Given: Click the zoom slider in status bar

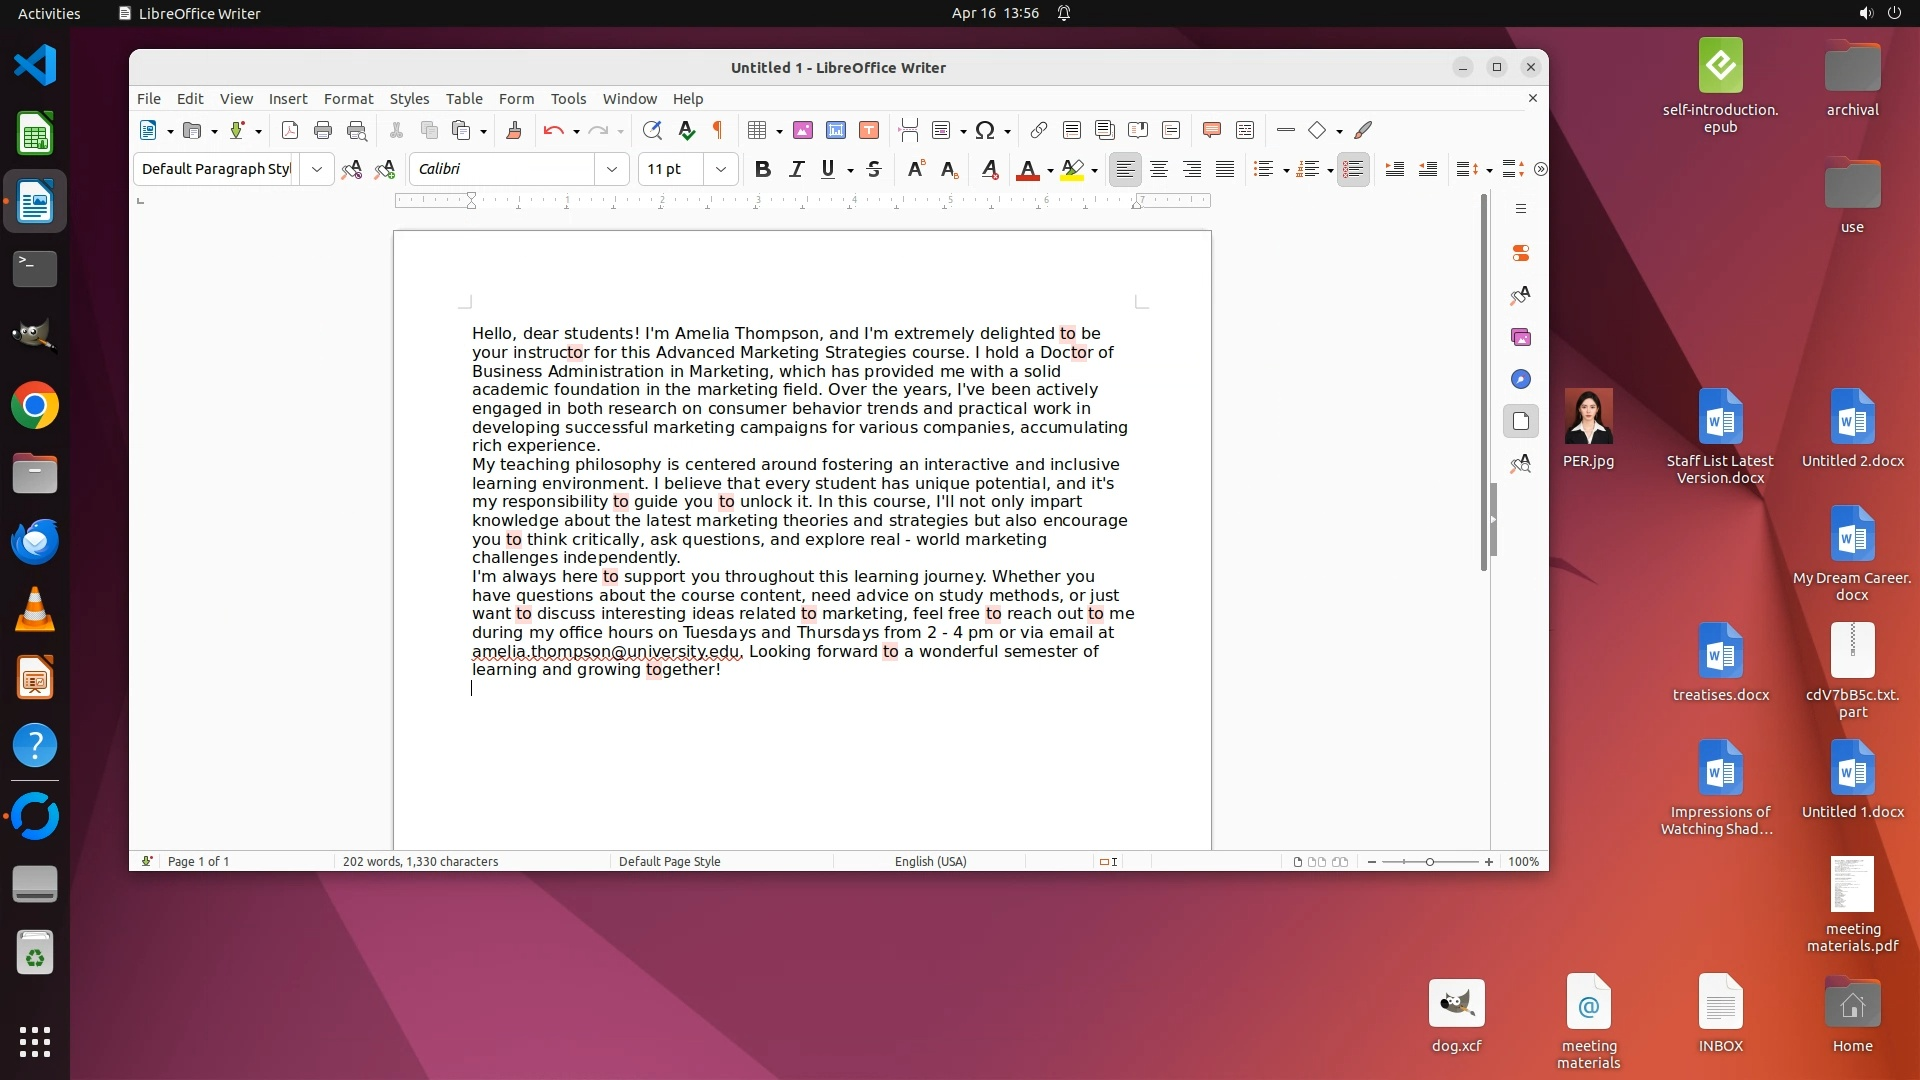Looking at the screenshot, I should click(x=1430, y=861).
